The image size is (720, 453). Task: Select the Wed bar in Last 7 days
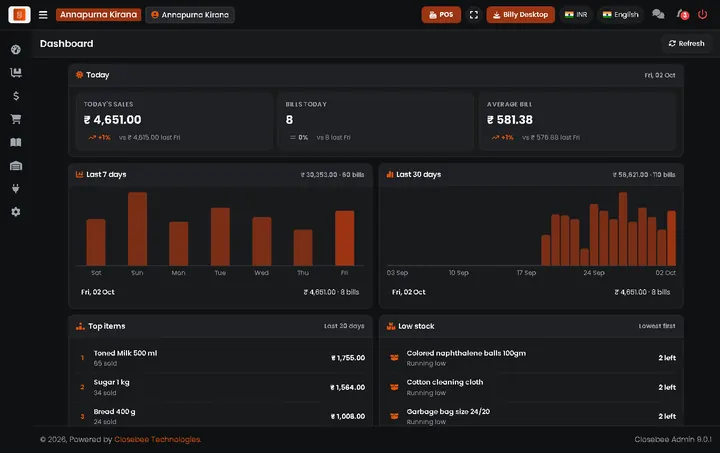click(262, 241)
